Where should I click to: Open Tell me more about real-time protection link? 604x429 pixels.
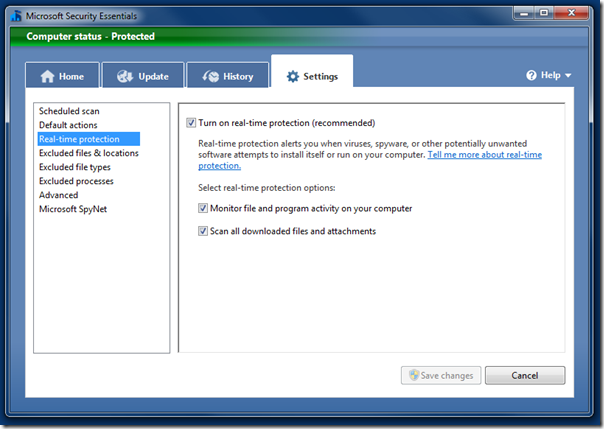485,155
